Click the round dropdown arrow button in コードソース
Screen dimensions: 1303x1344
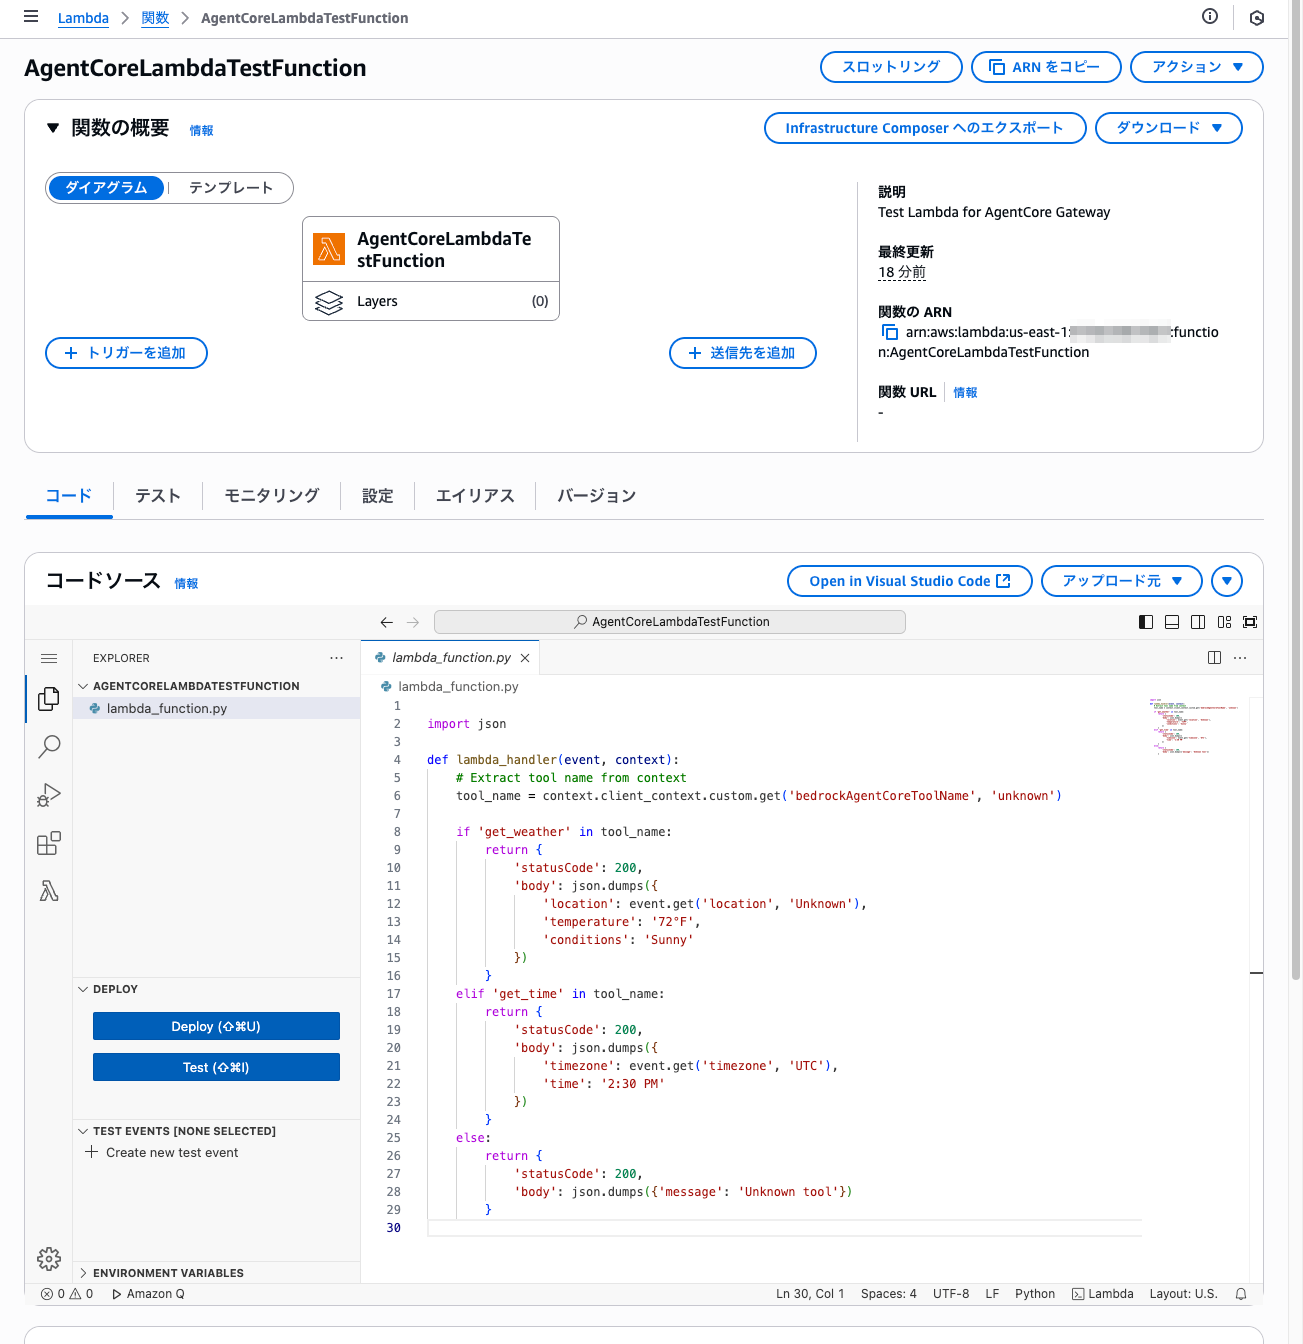(x=1227, y=581)
